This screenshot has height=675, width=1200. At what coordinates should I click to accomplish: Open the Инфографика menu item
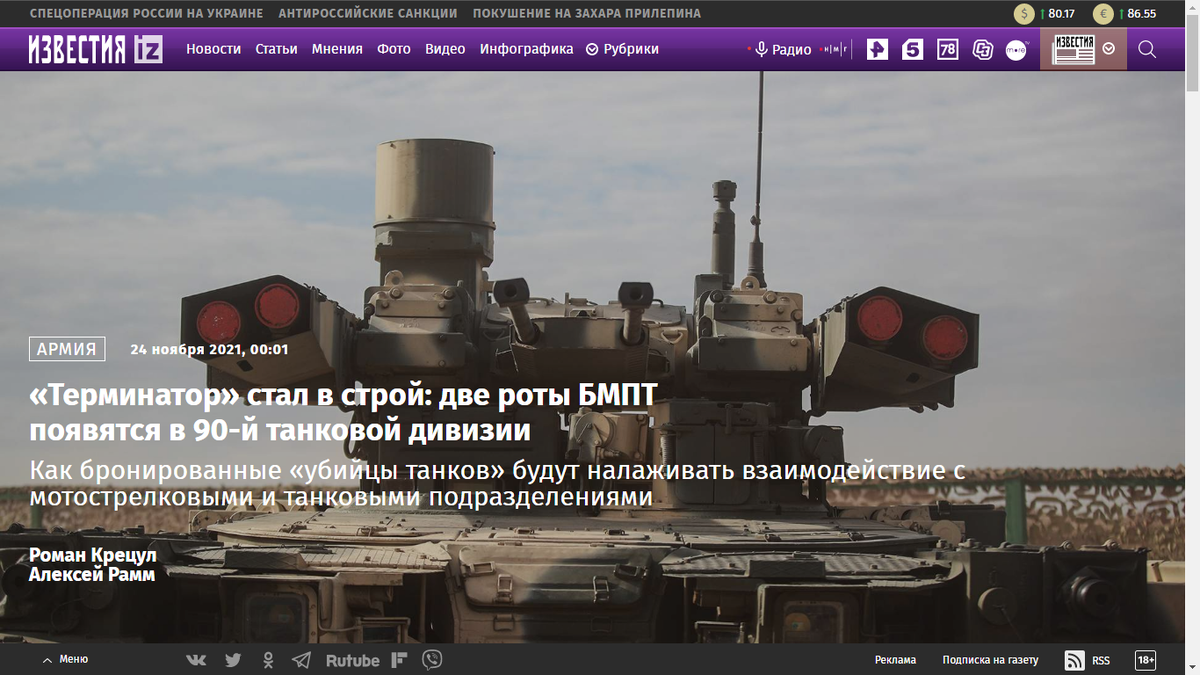tap(527, 48)
